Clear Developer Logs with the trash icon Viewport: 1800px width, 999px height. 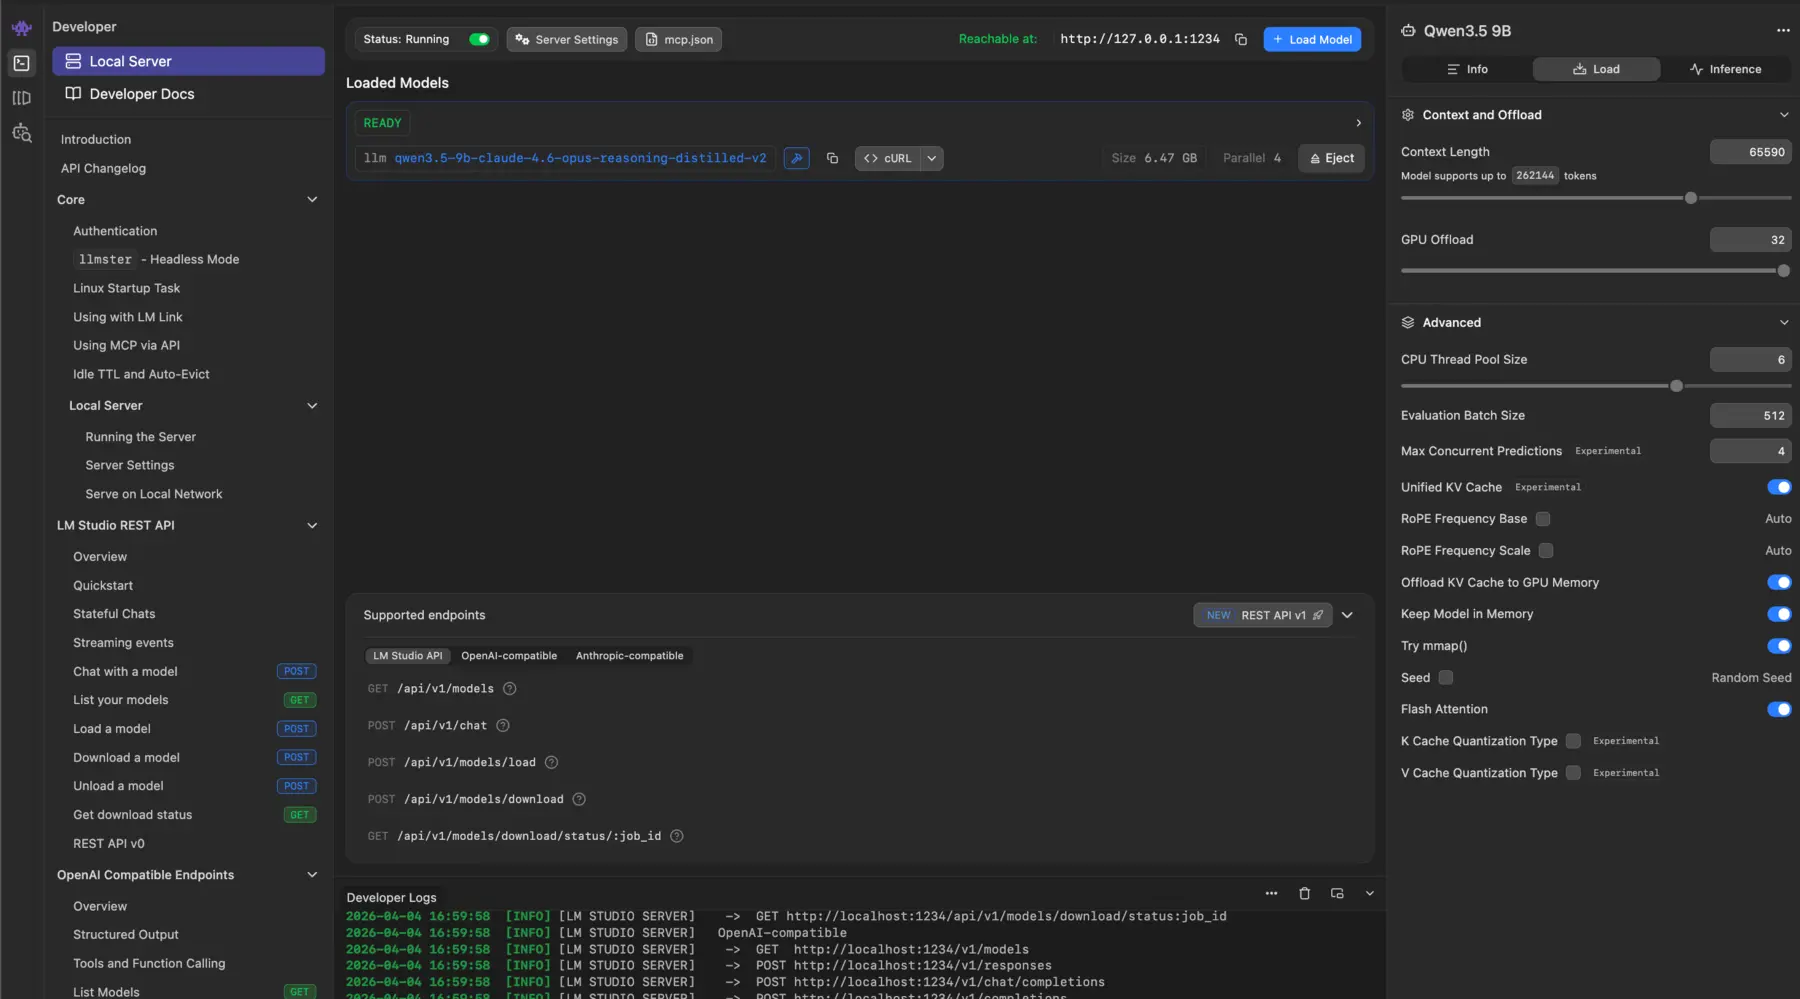click(1304, 894)
